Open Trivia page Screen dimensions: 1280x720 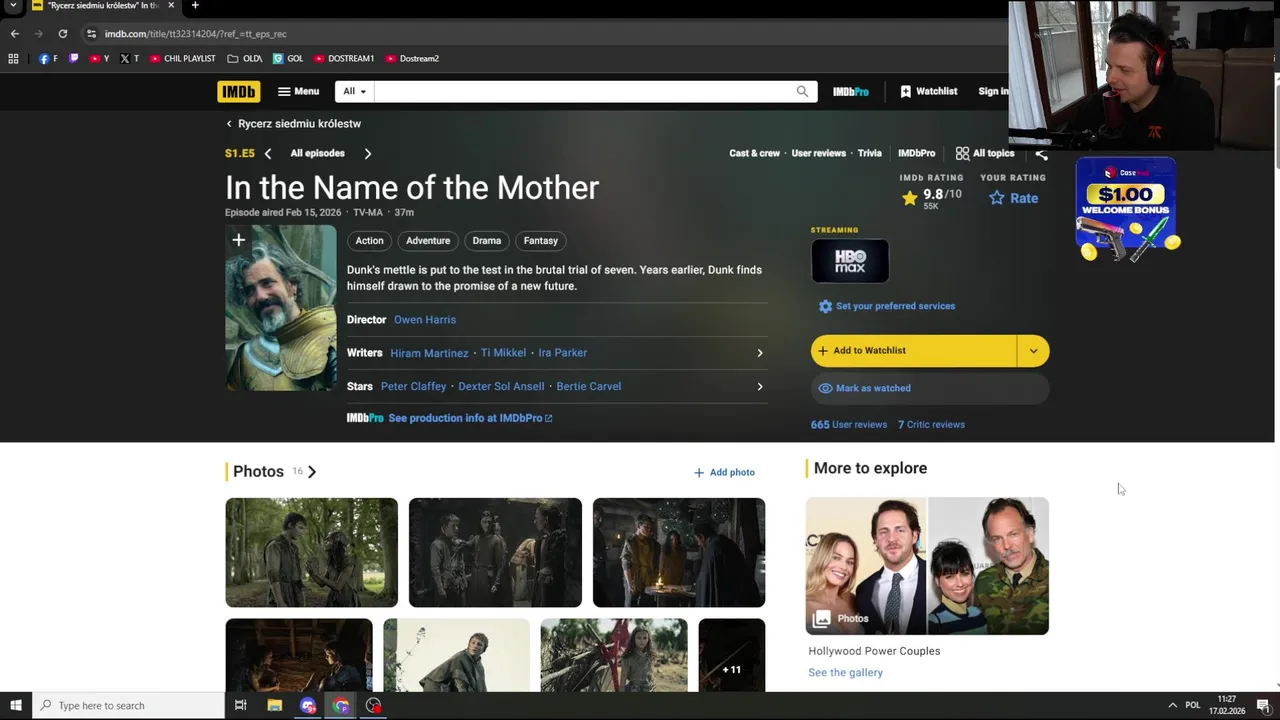pyautogui.click(x=870, y=153)
